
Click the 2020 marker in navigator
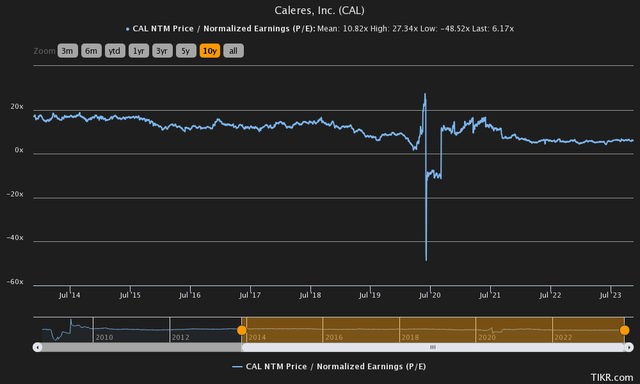pos(487,337)
